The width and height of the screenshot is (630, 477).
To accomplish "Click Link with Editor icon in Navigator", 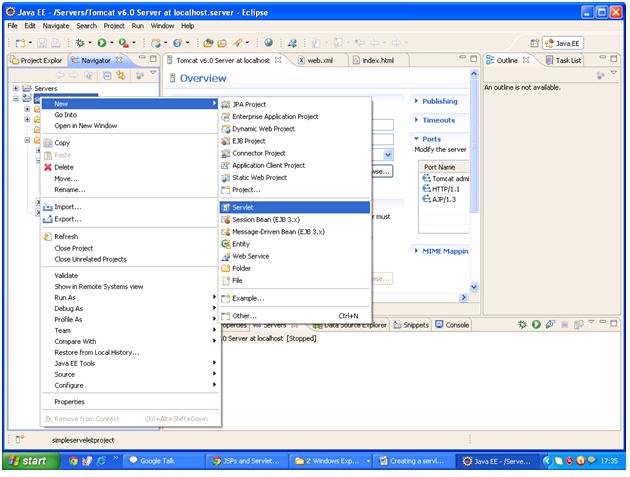I will pyautogui.click(x=121, y=75).
